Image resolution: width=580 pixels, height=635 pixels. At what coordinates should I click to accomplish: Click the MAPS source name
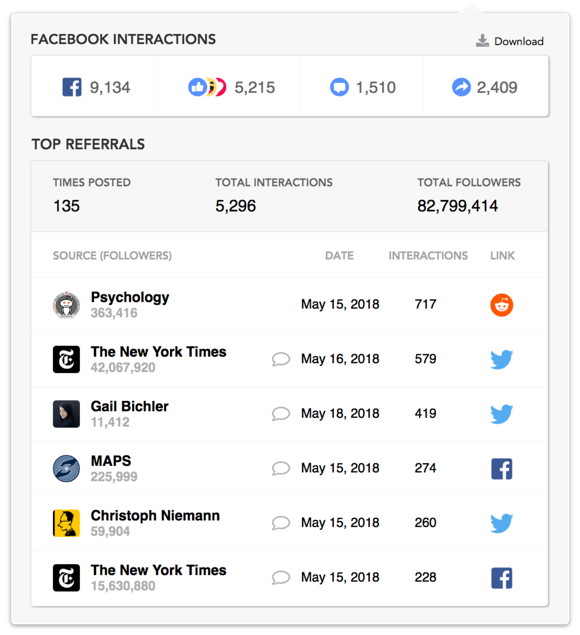111,461
